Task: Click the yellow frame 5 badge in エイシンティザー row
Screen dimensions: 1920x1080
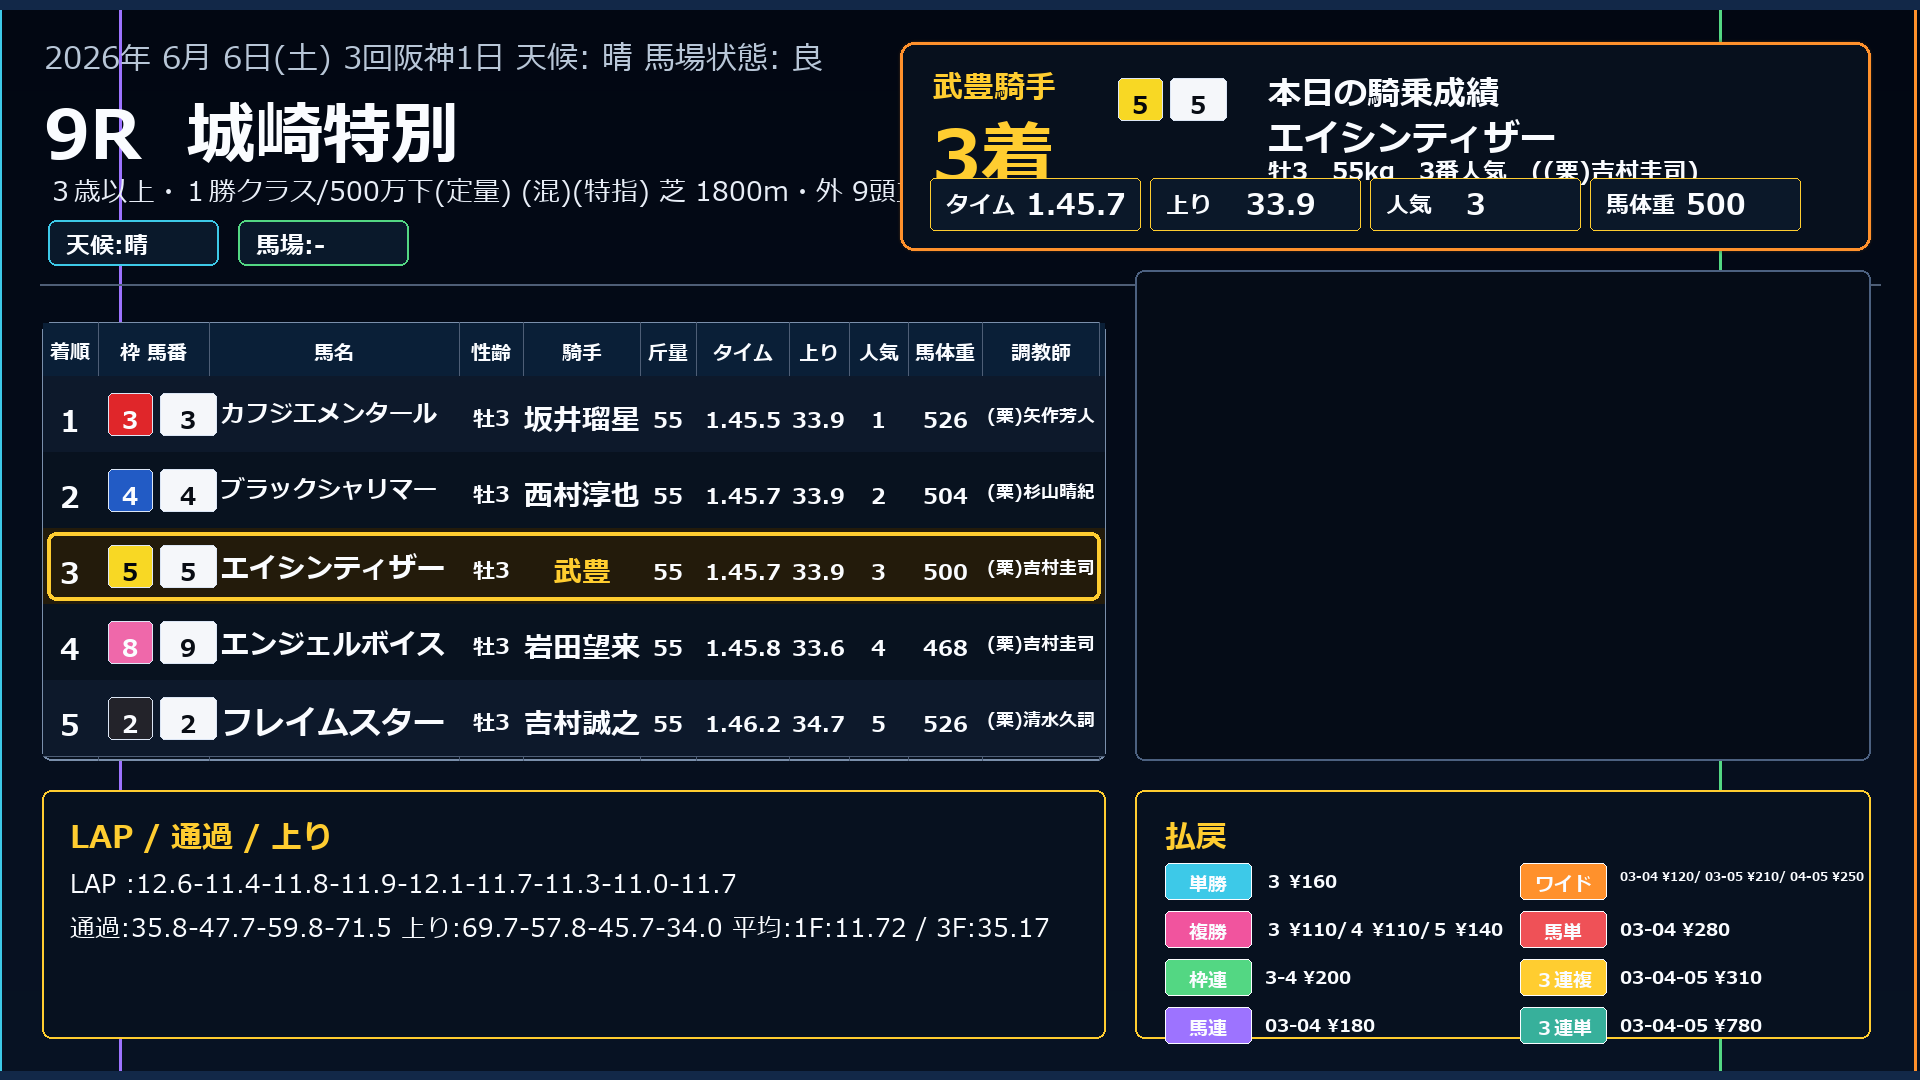Action: [x=130, y=567]
